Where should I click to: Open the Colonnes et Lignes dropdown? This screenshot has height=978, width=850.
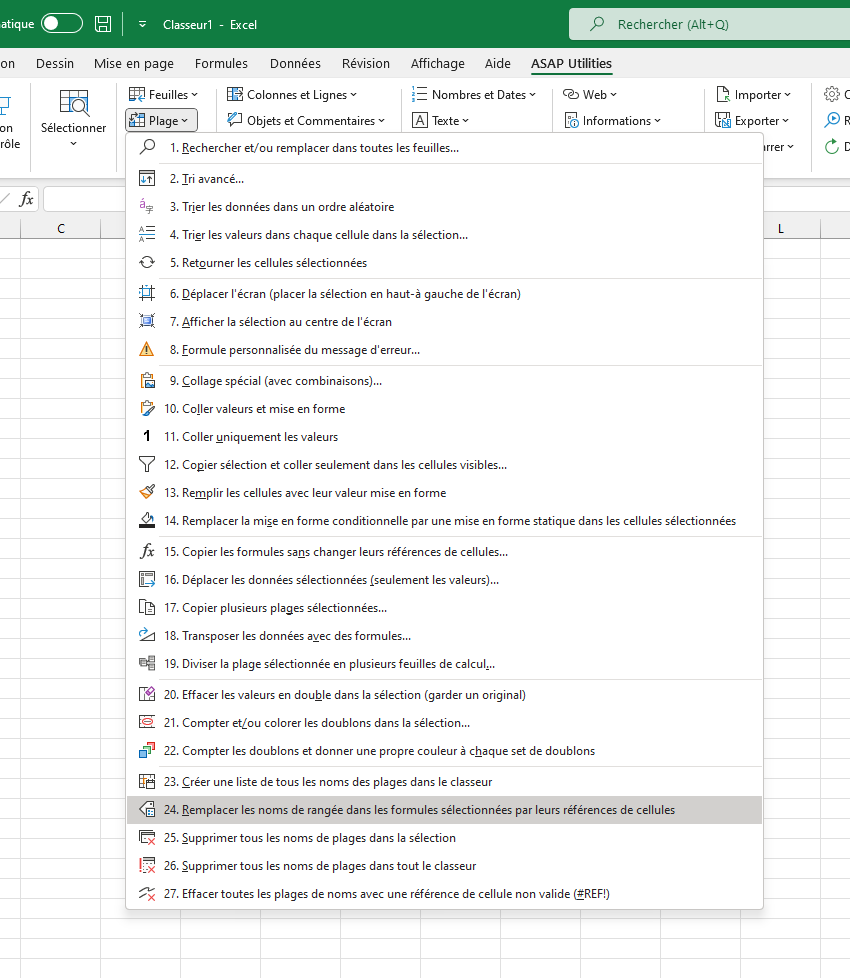tap(292, 94)
